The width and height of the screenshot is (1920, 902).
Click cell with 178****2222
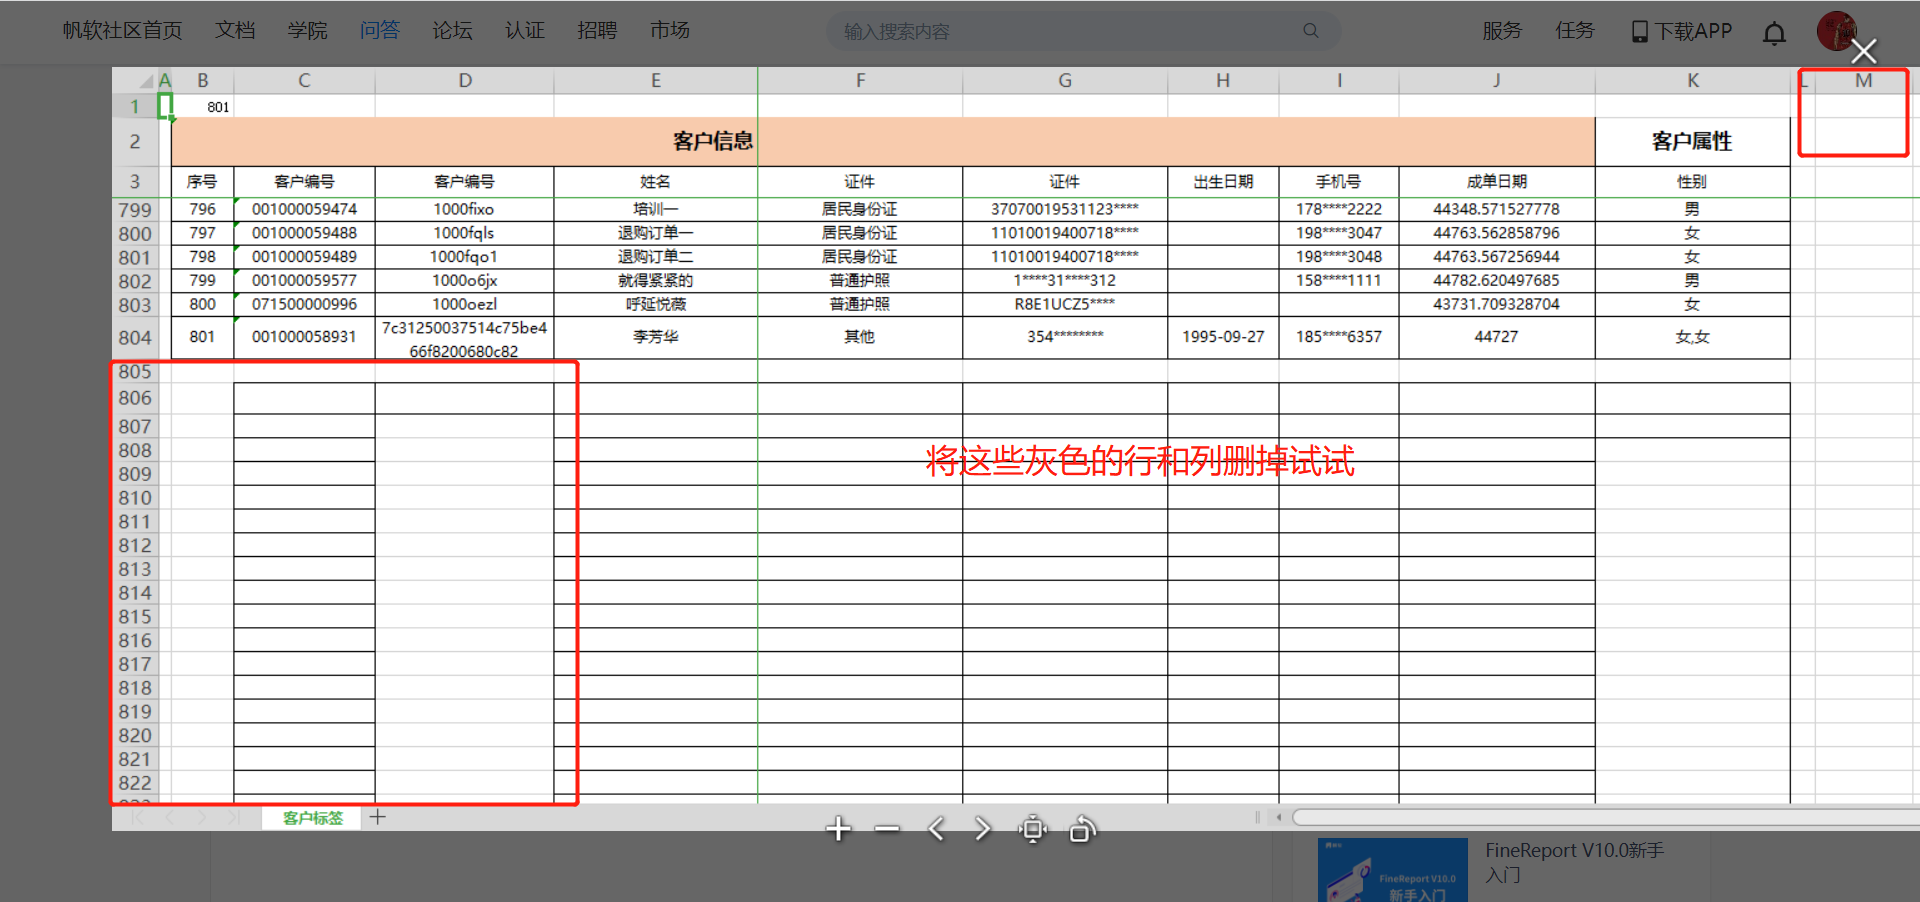pyautogui.click(x=1338, y=209)
